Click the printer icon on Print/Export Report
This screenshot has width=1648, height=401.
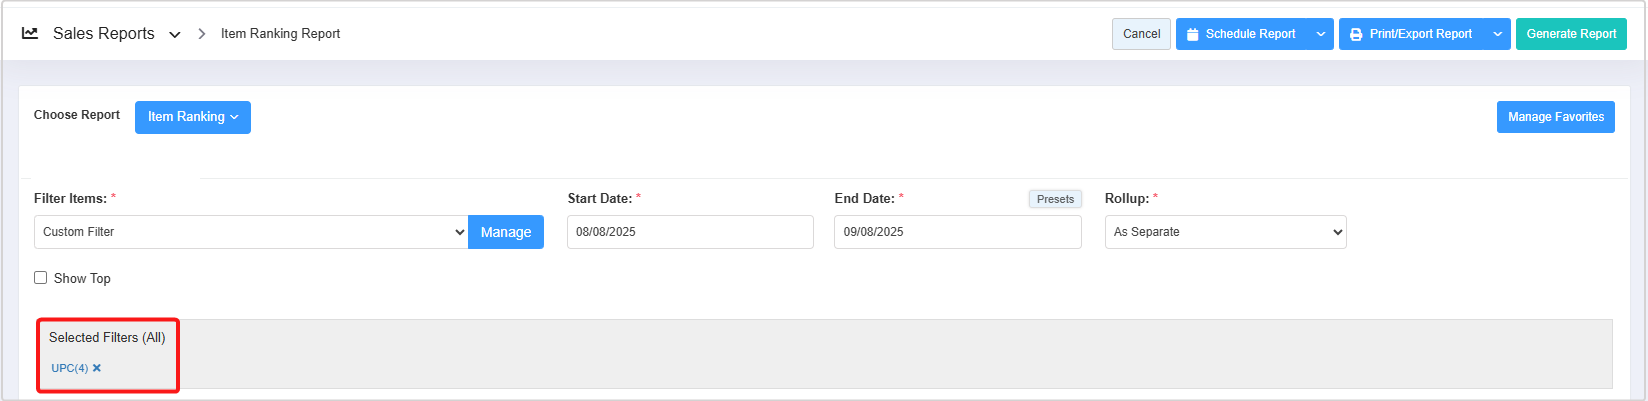coord(1356,34)
